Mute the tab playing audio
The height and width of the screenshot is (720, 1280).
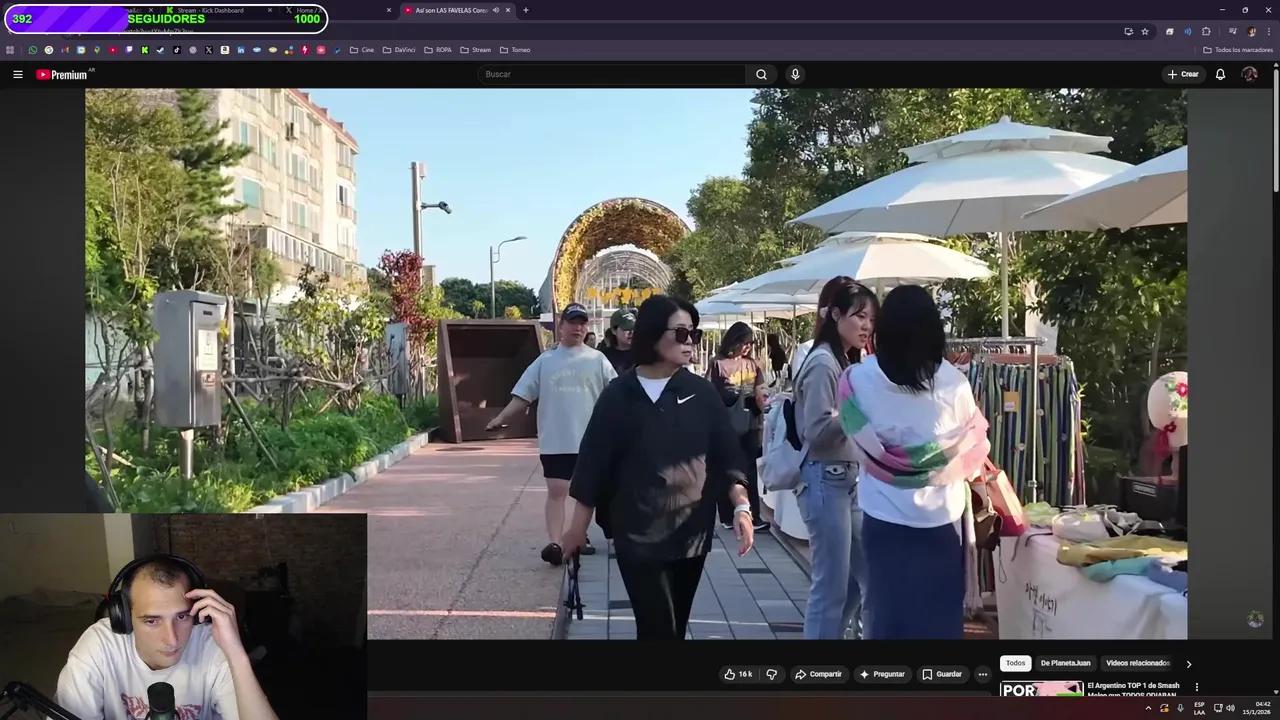(496, 10)
